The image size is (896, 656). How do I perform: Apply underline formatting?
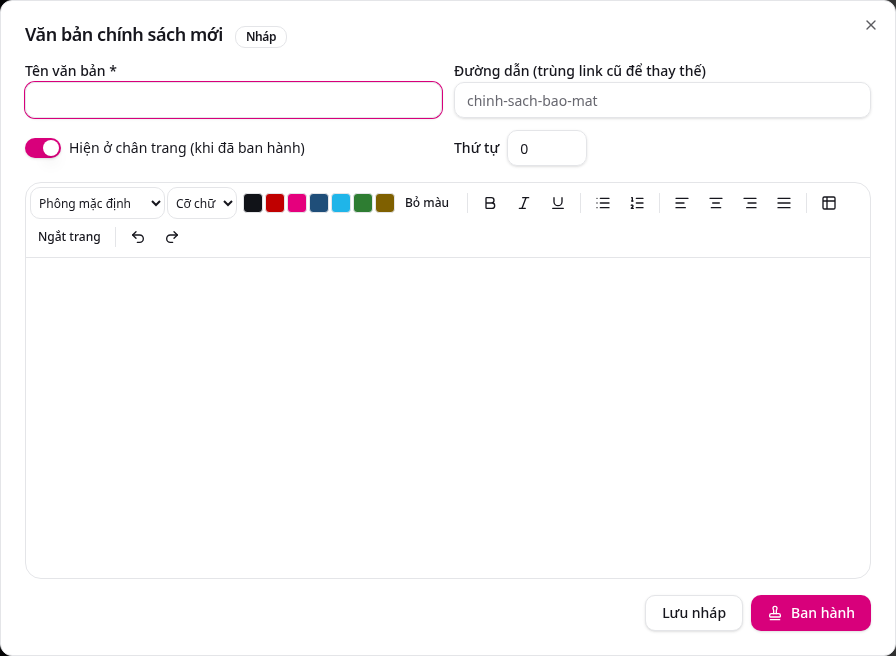558,203
